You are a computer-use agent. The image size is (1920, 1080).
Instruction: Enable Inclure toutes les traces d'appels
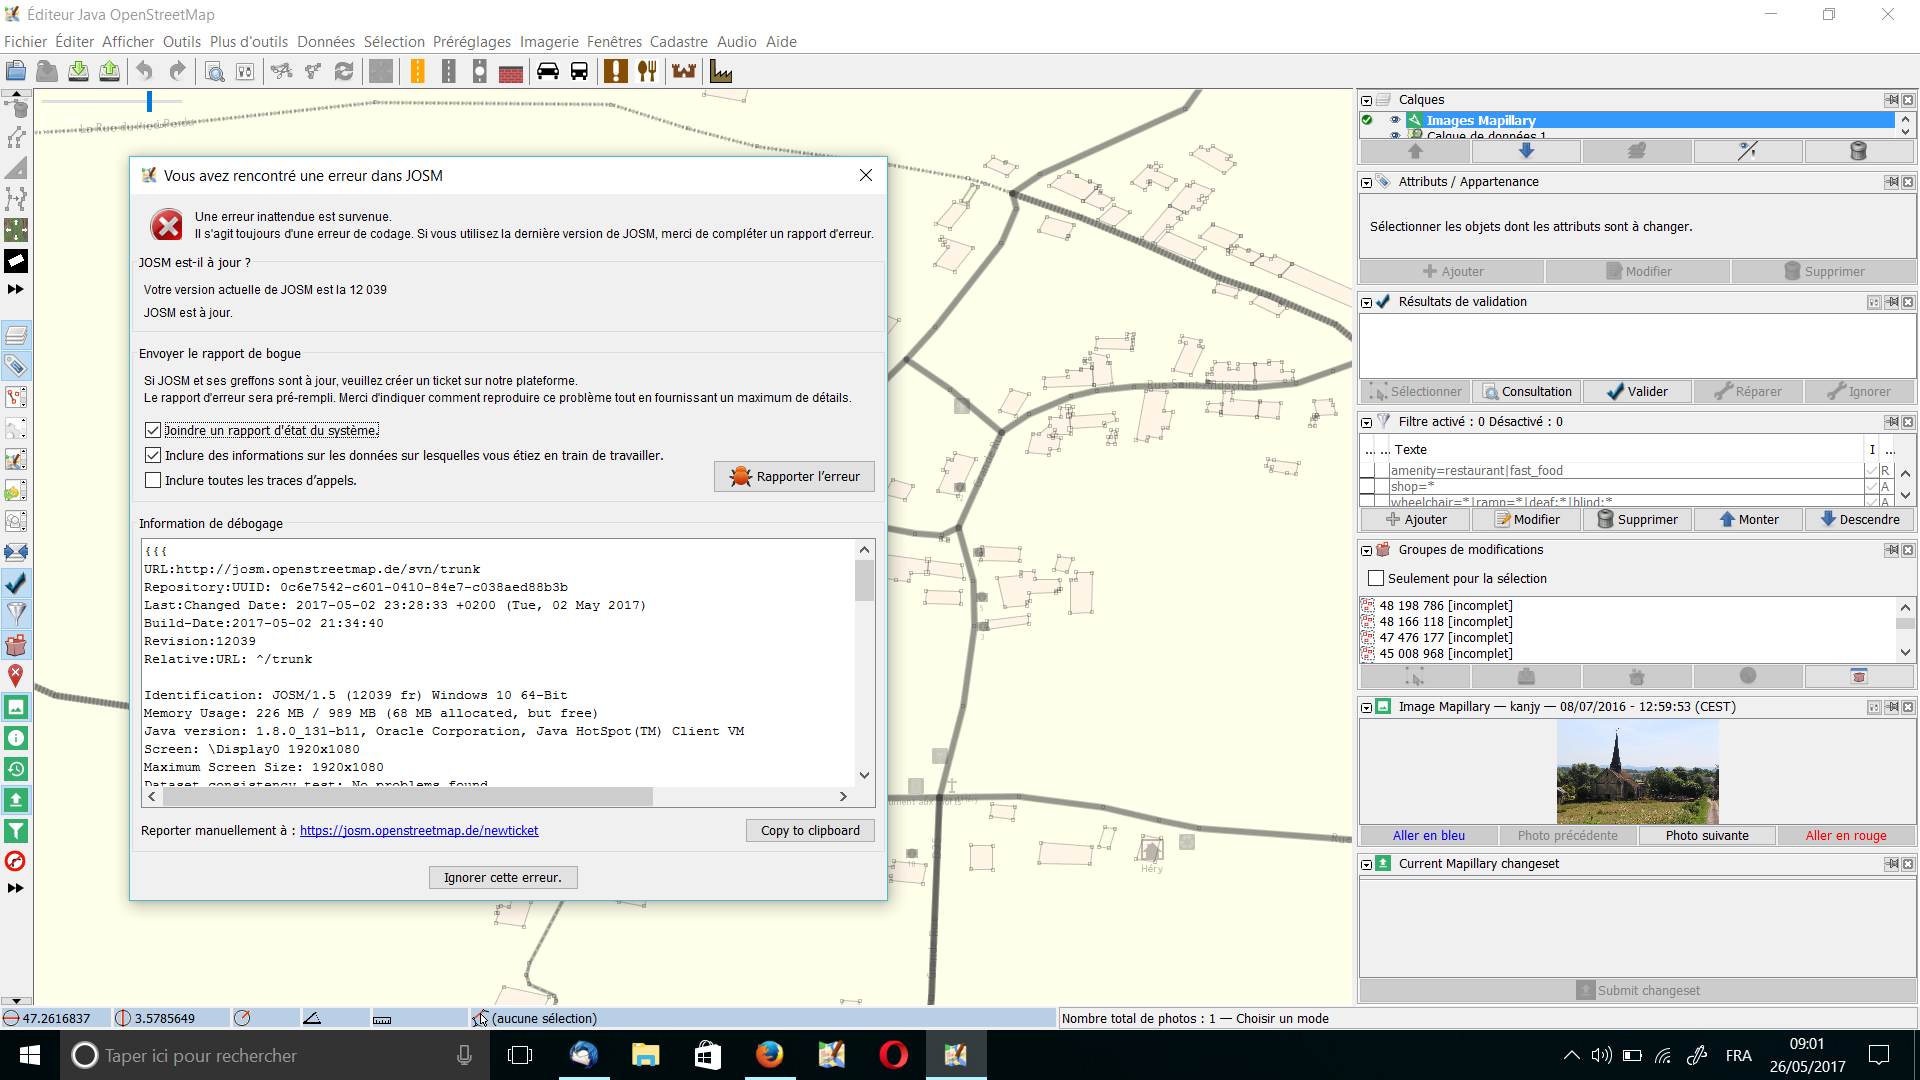click(153, 480)
